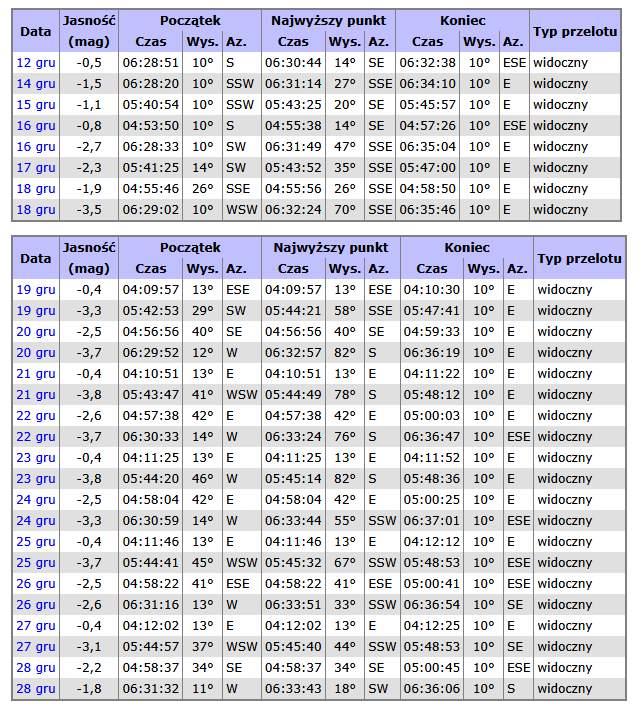The height and width of the screenshot is (722, 641).
Task: Click the Najwyższy punkt header in second table
Action: tap(329, 247)
